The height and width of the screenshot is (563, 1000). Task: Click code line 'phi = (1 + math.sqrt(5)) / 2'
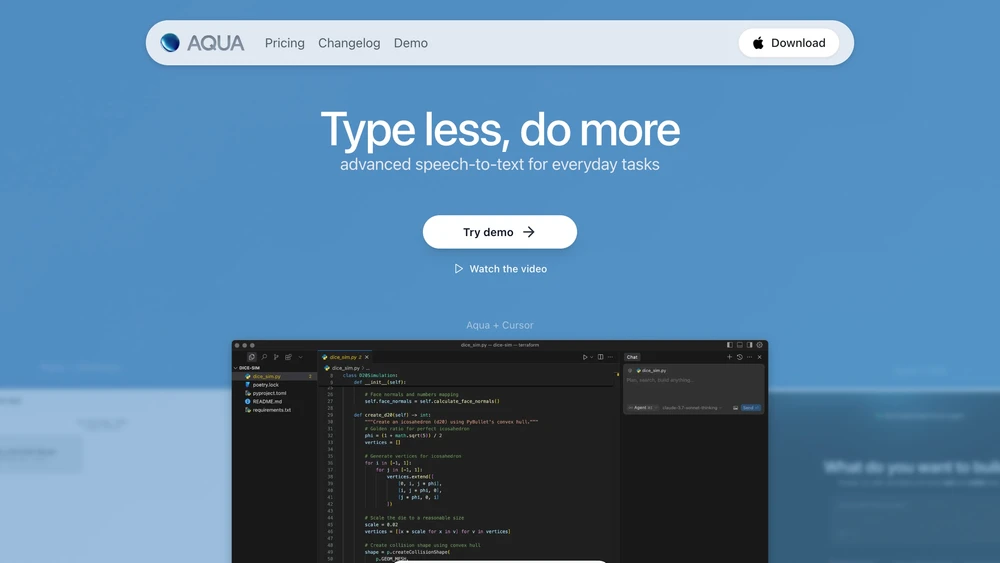click(x=403, y=435)
